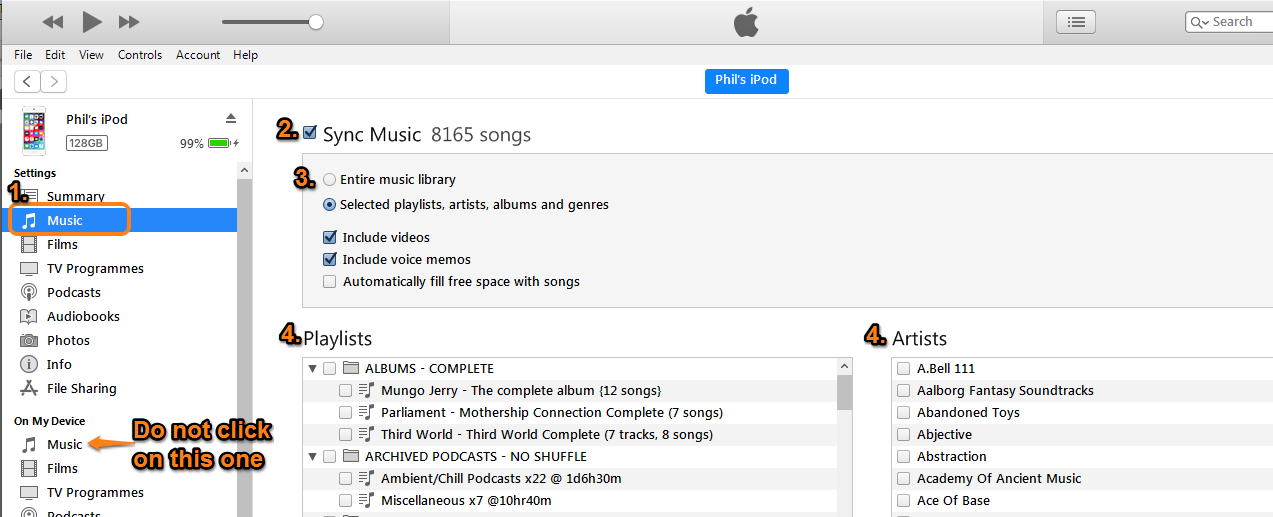Eject Phil's iPod with the eject icon
1273x517 pixels.
click(230, 118)
